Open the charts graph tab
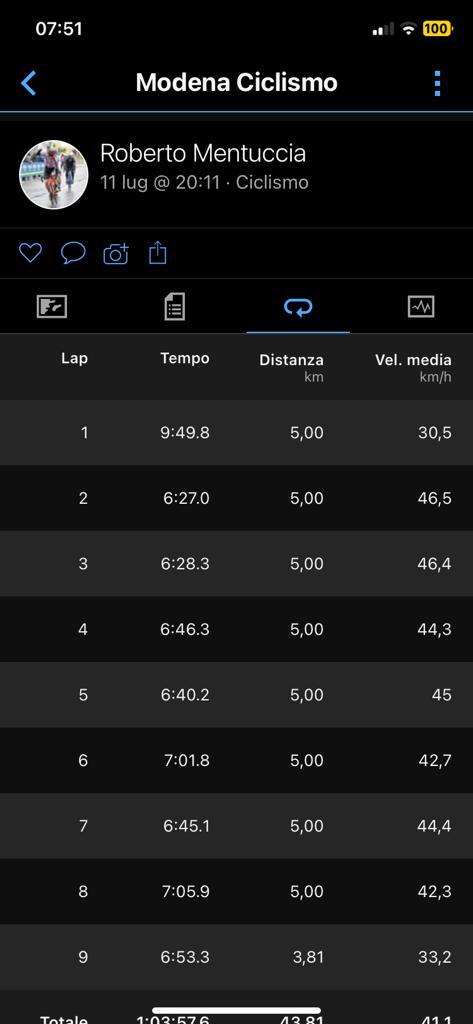This screenshot has width=473, height=1024. [421, 306]
